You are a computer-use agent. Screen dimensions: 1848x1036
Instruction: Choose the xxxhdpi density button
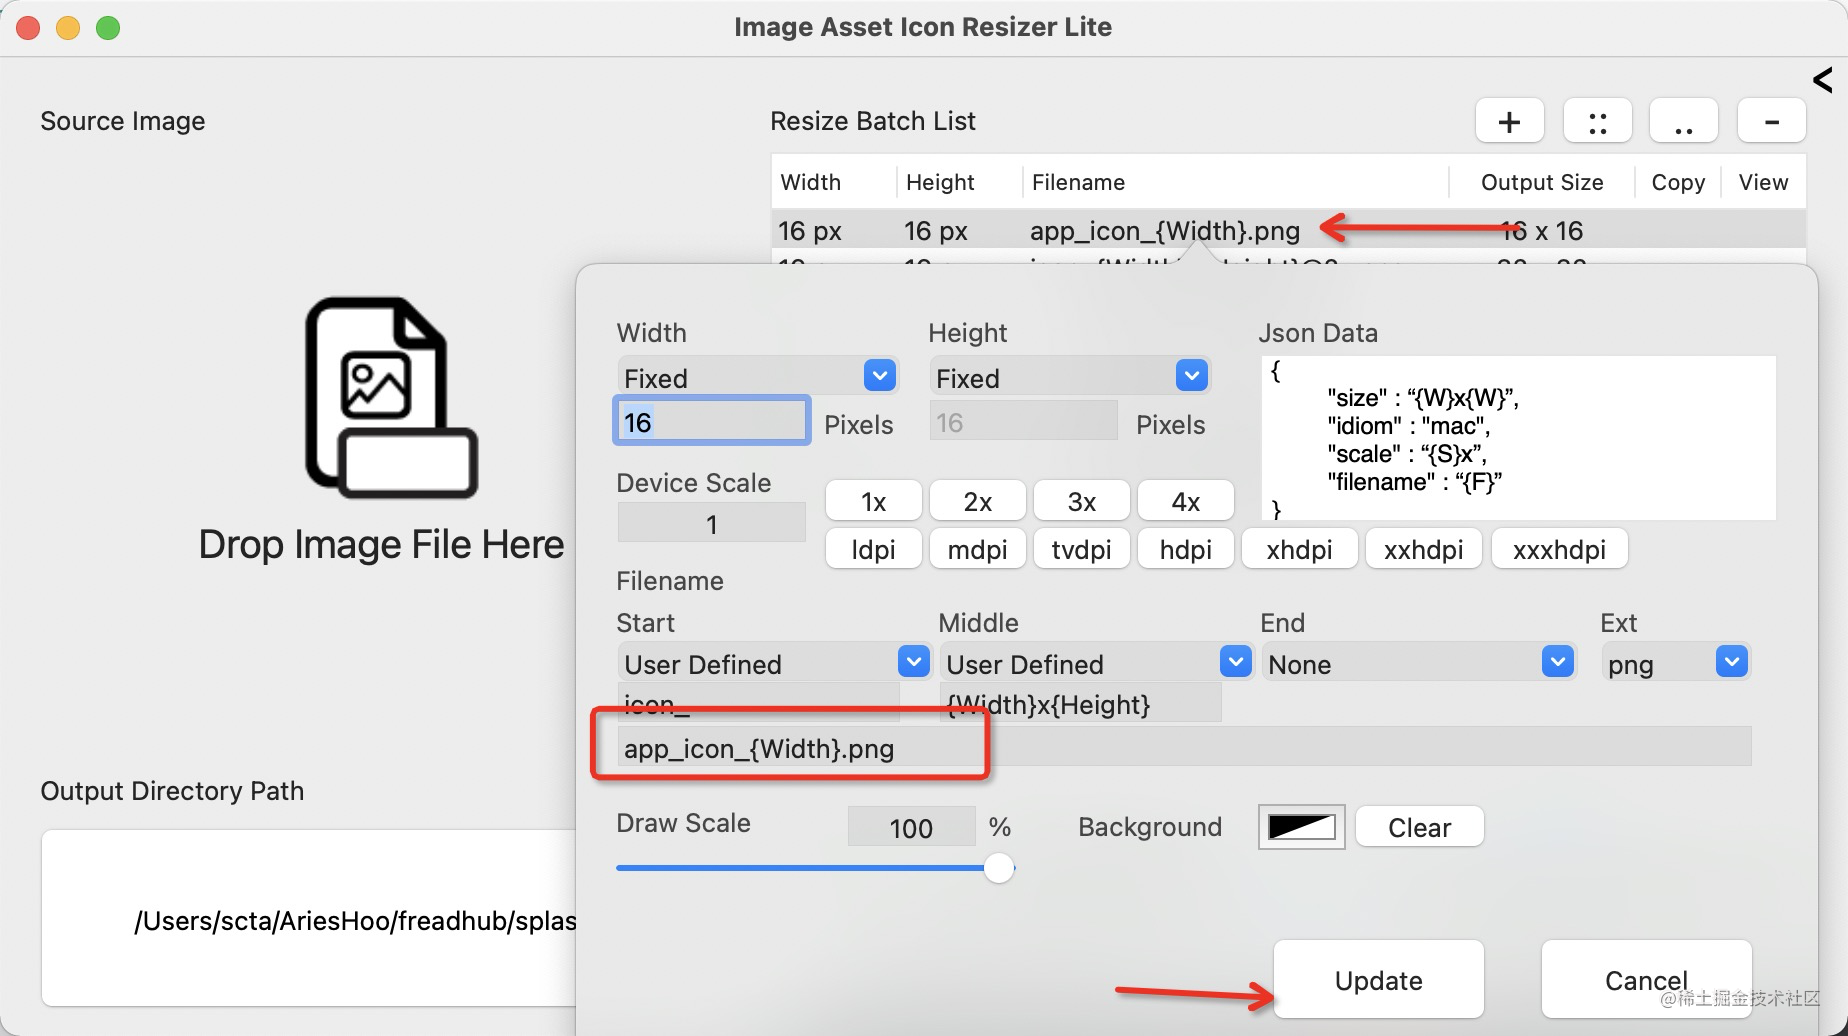point(1559,549)
